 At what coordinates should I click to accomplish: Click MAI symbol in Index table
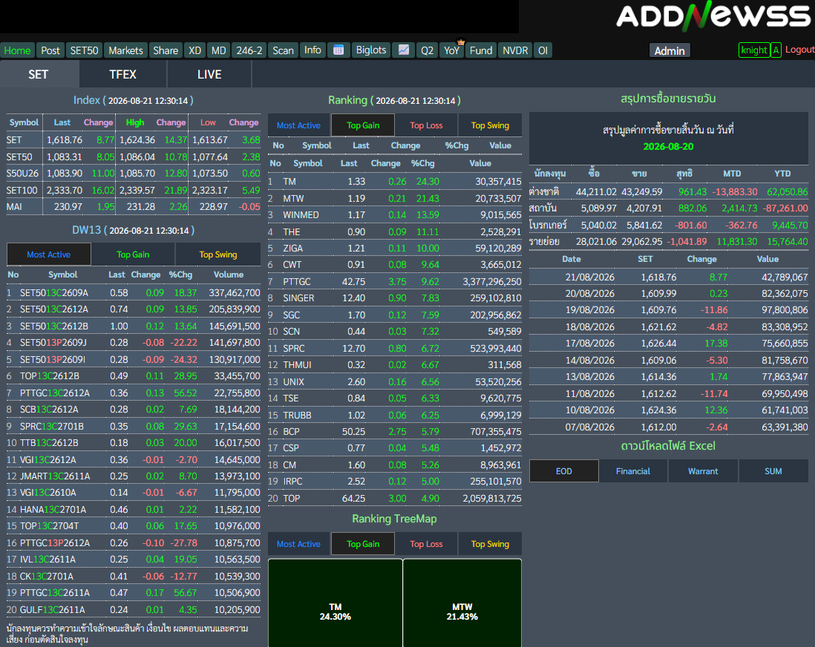[x=14, y=207]
